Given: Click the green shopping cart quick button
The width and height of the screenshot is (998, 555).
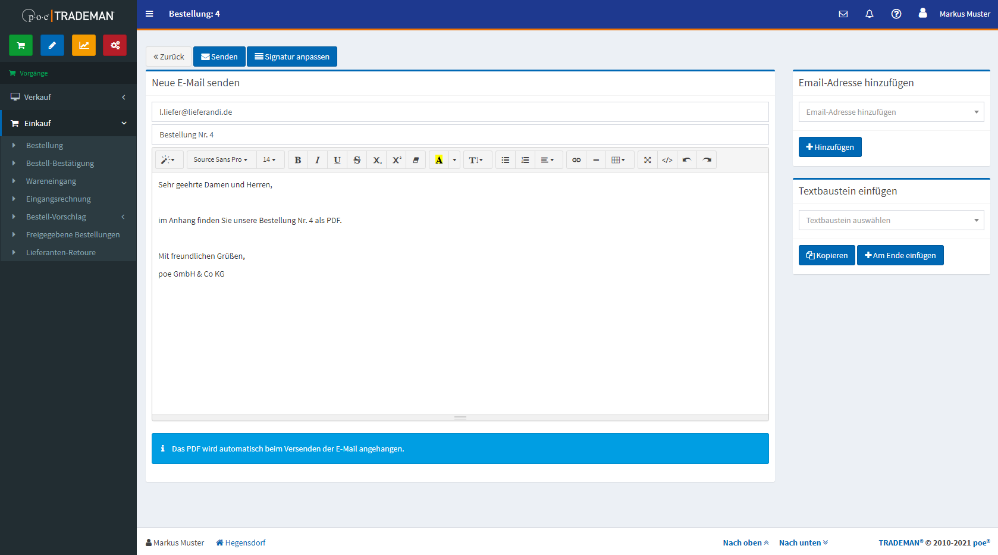Looking at the screenshot, I should [x=21, y=45].
